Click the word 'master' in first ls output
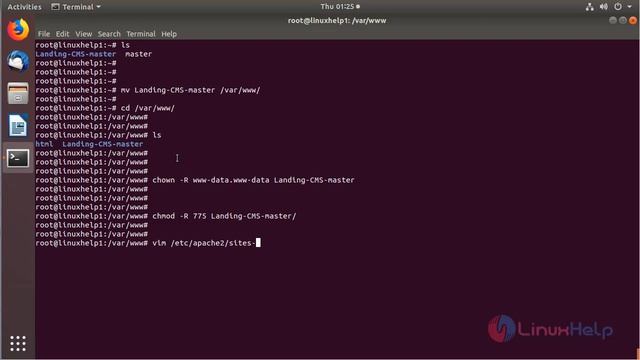The image size is (640, 360). (138, 54)
